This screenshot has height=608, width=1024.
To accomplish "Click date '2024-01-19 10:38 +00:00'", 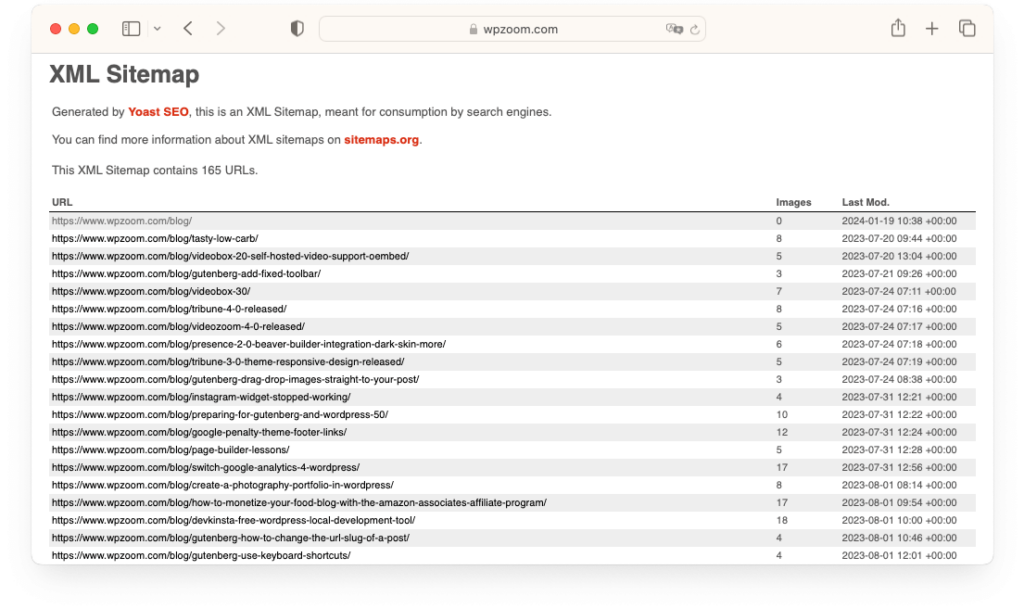I will point(899,221).
